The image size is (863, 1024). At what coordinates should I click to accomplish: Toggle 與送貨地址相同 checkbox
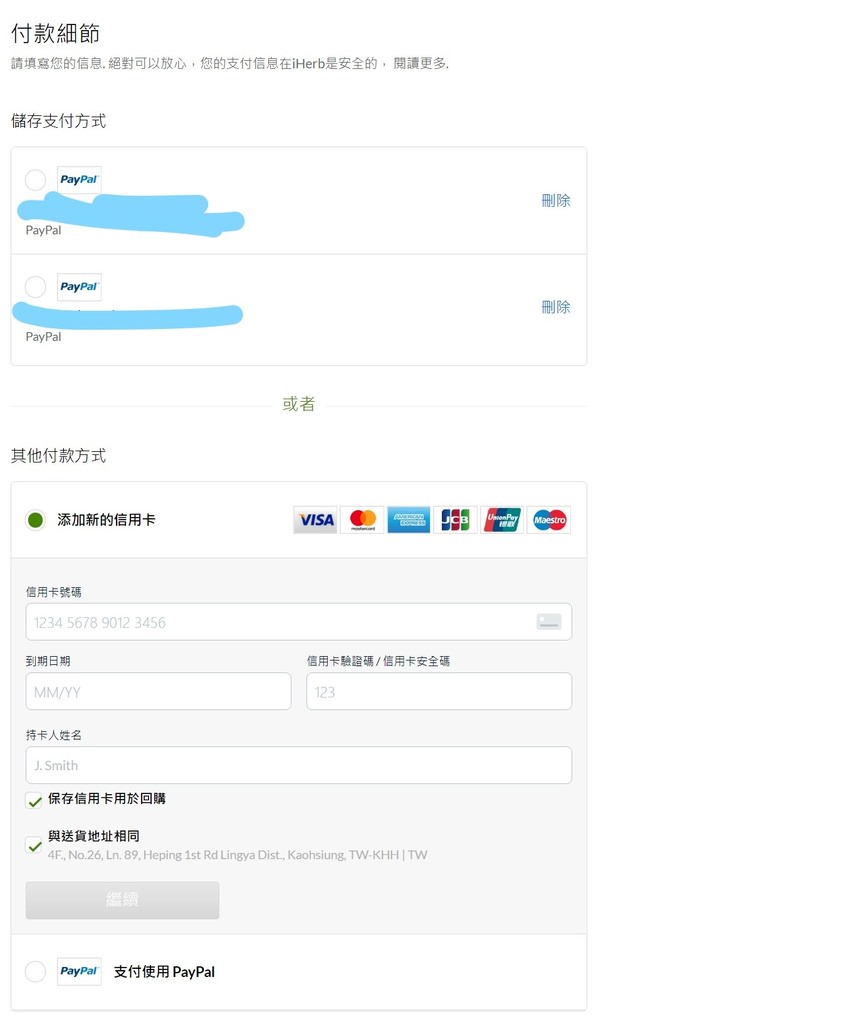tap(34, 845)
